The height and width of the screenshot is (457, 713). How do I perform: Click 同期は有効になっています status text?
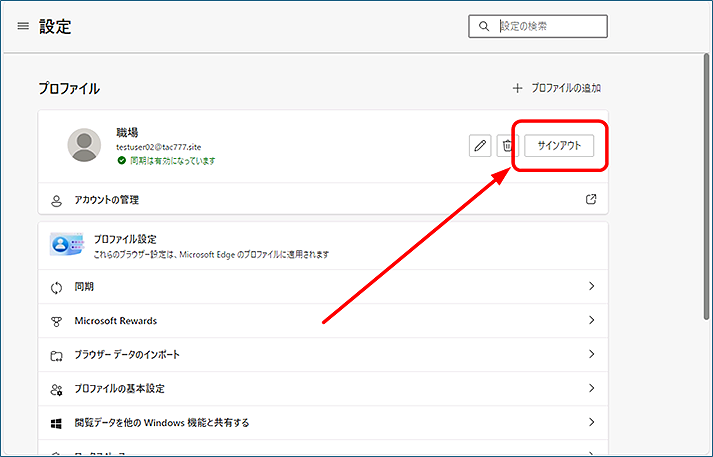(173, 161)
